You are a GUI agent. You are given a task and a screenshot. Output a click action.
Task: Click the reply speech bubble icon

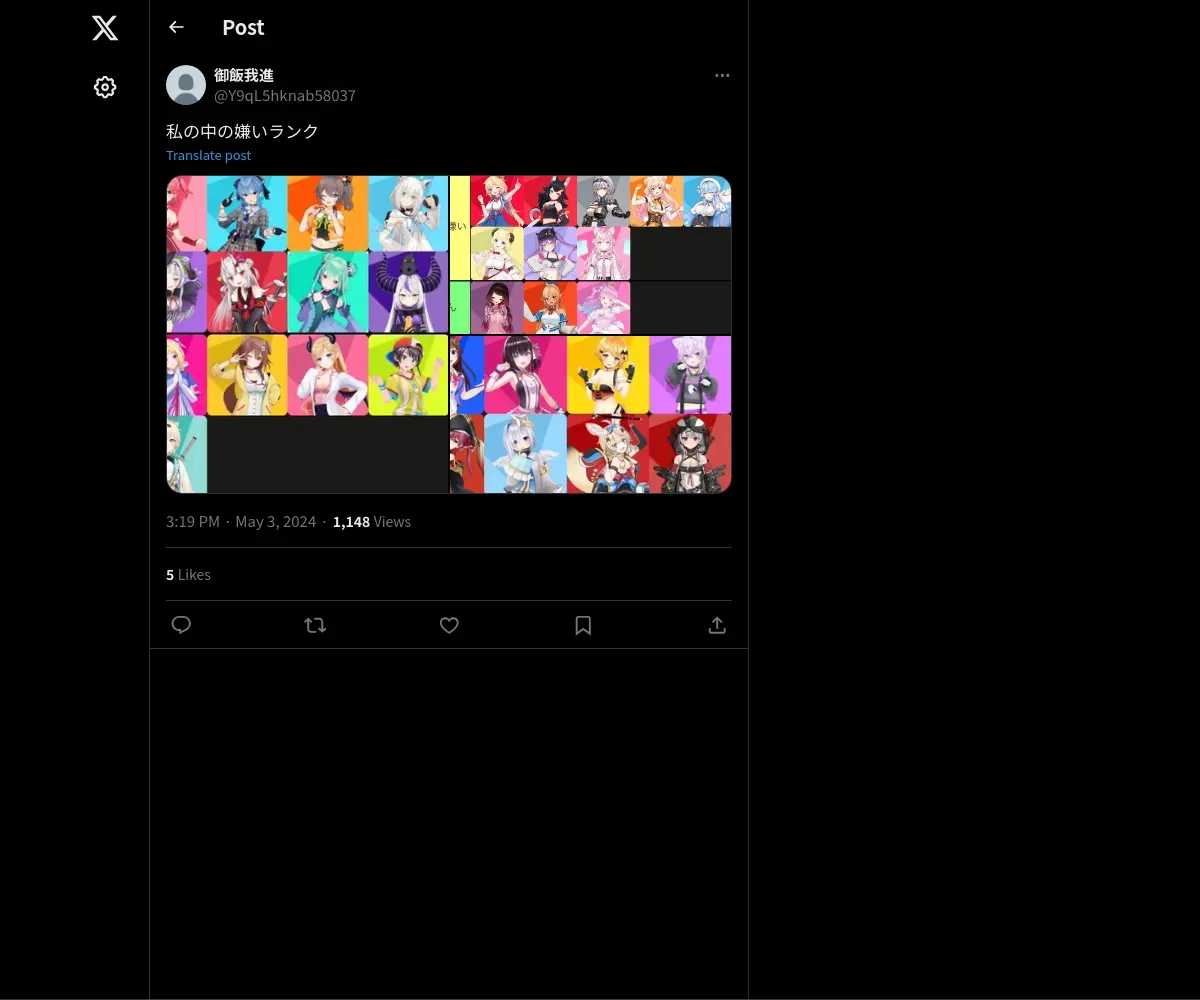coord(181,625)
